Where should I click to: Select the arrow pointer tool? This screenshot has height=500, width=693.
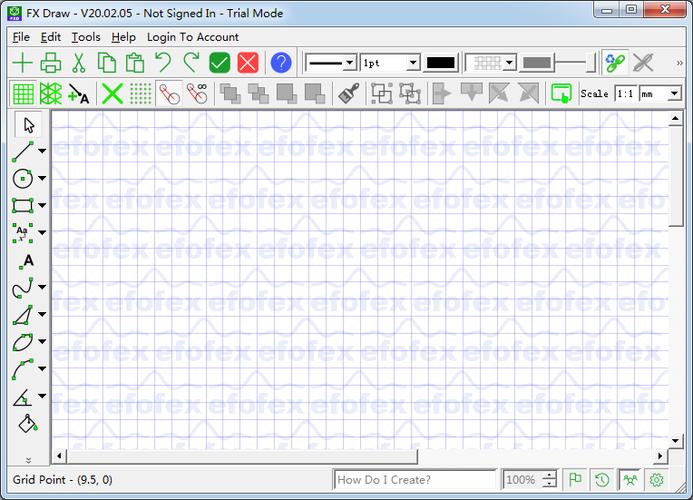(28, 125)
